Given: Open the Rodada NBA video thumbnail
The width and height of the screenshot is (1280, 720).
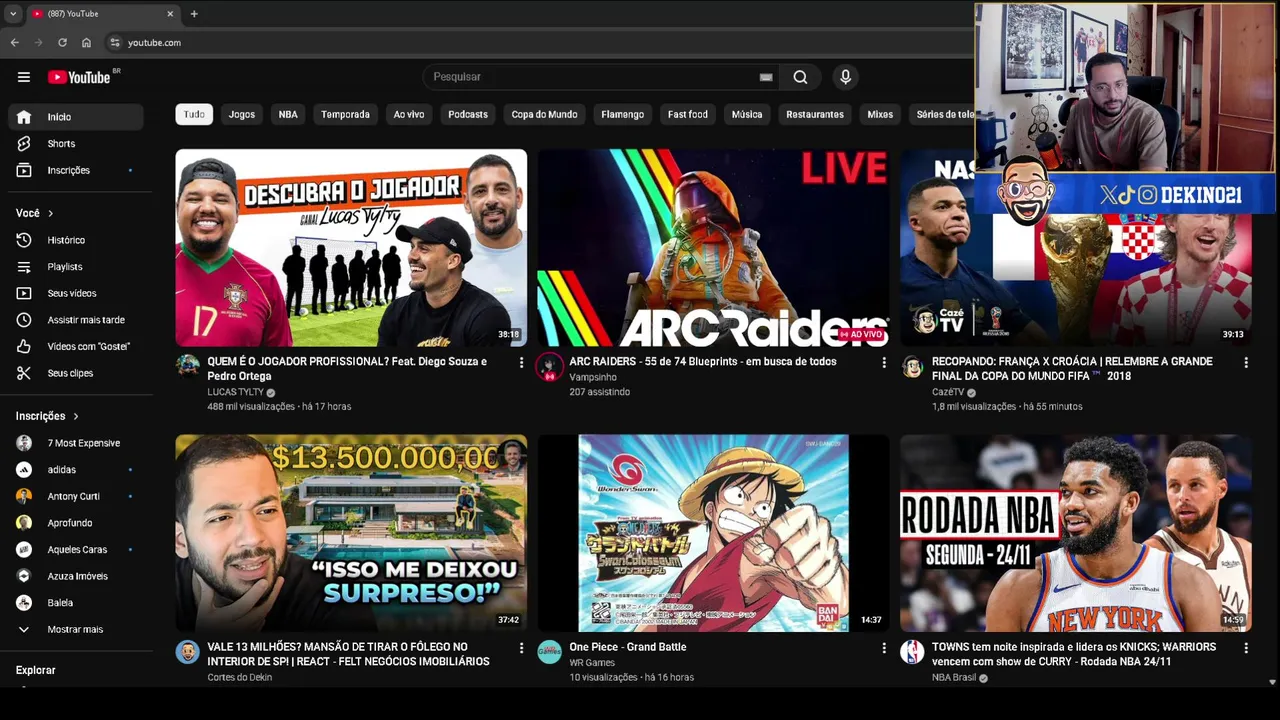Looking at the screenshot, I should click(1076, 533).
